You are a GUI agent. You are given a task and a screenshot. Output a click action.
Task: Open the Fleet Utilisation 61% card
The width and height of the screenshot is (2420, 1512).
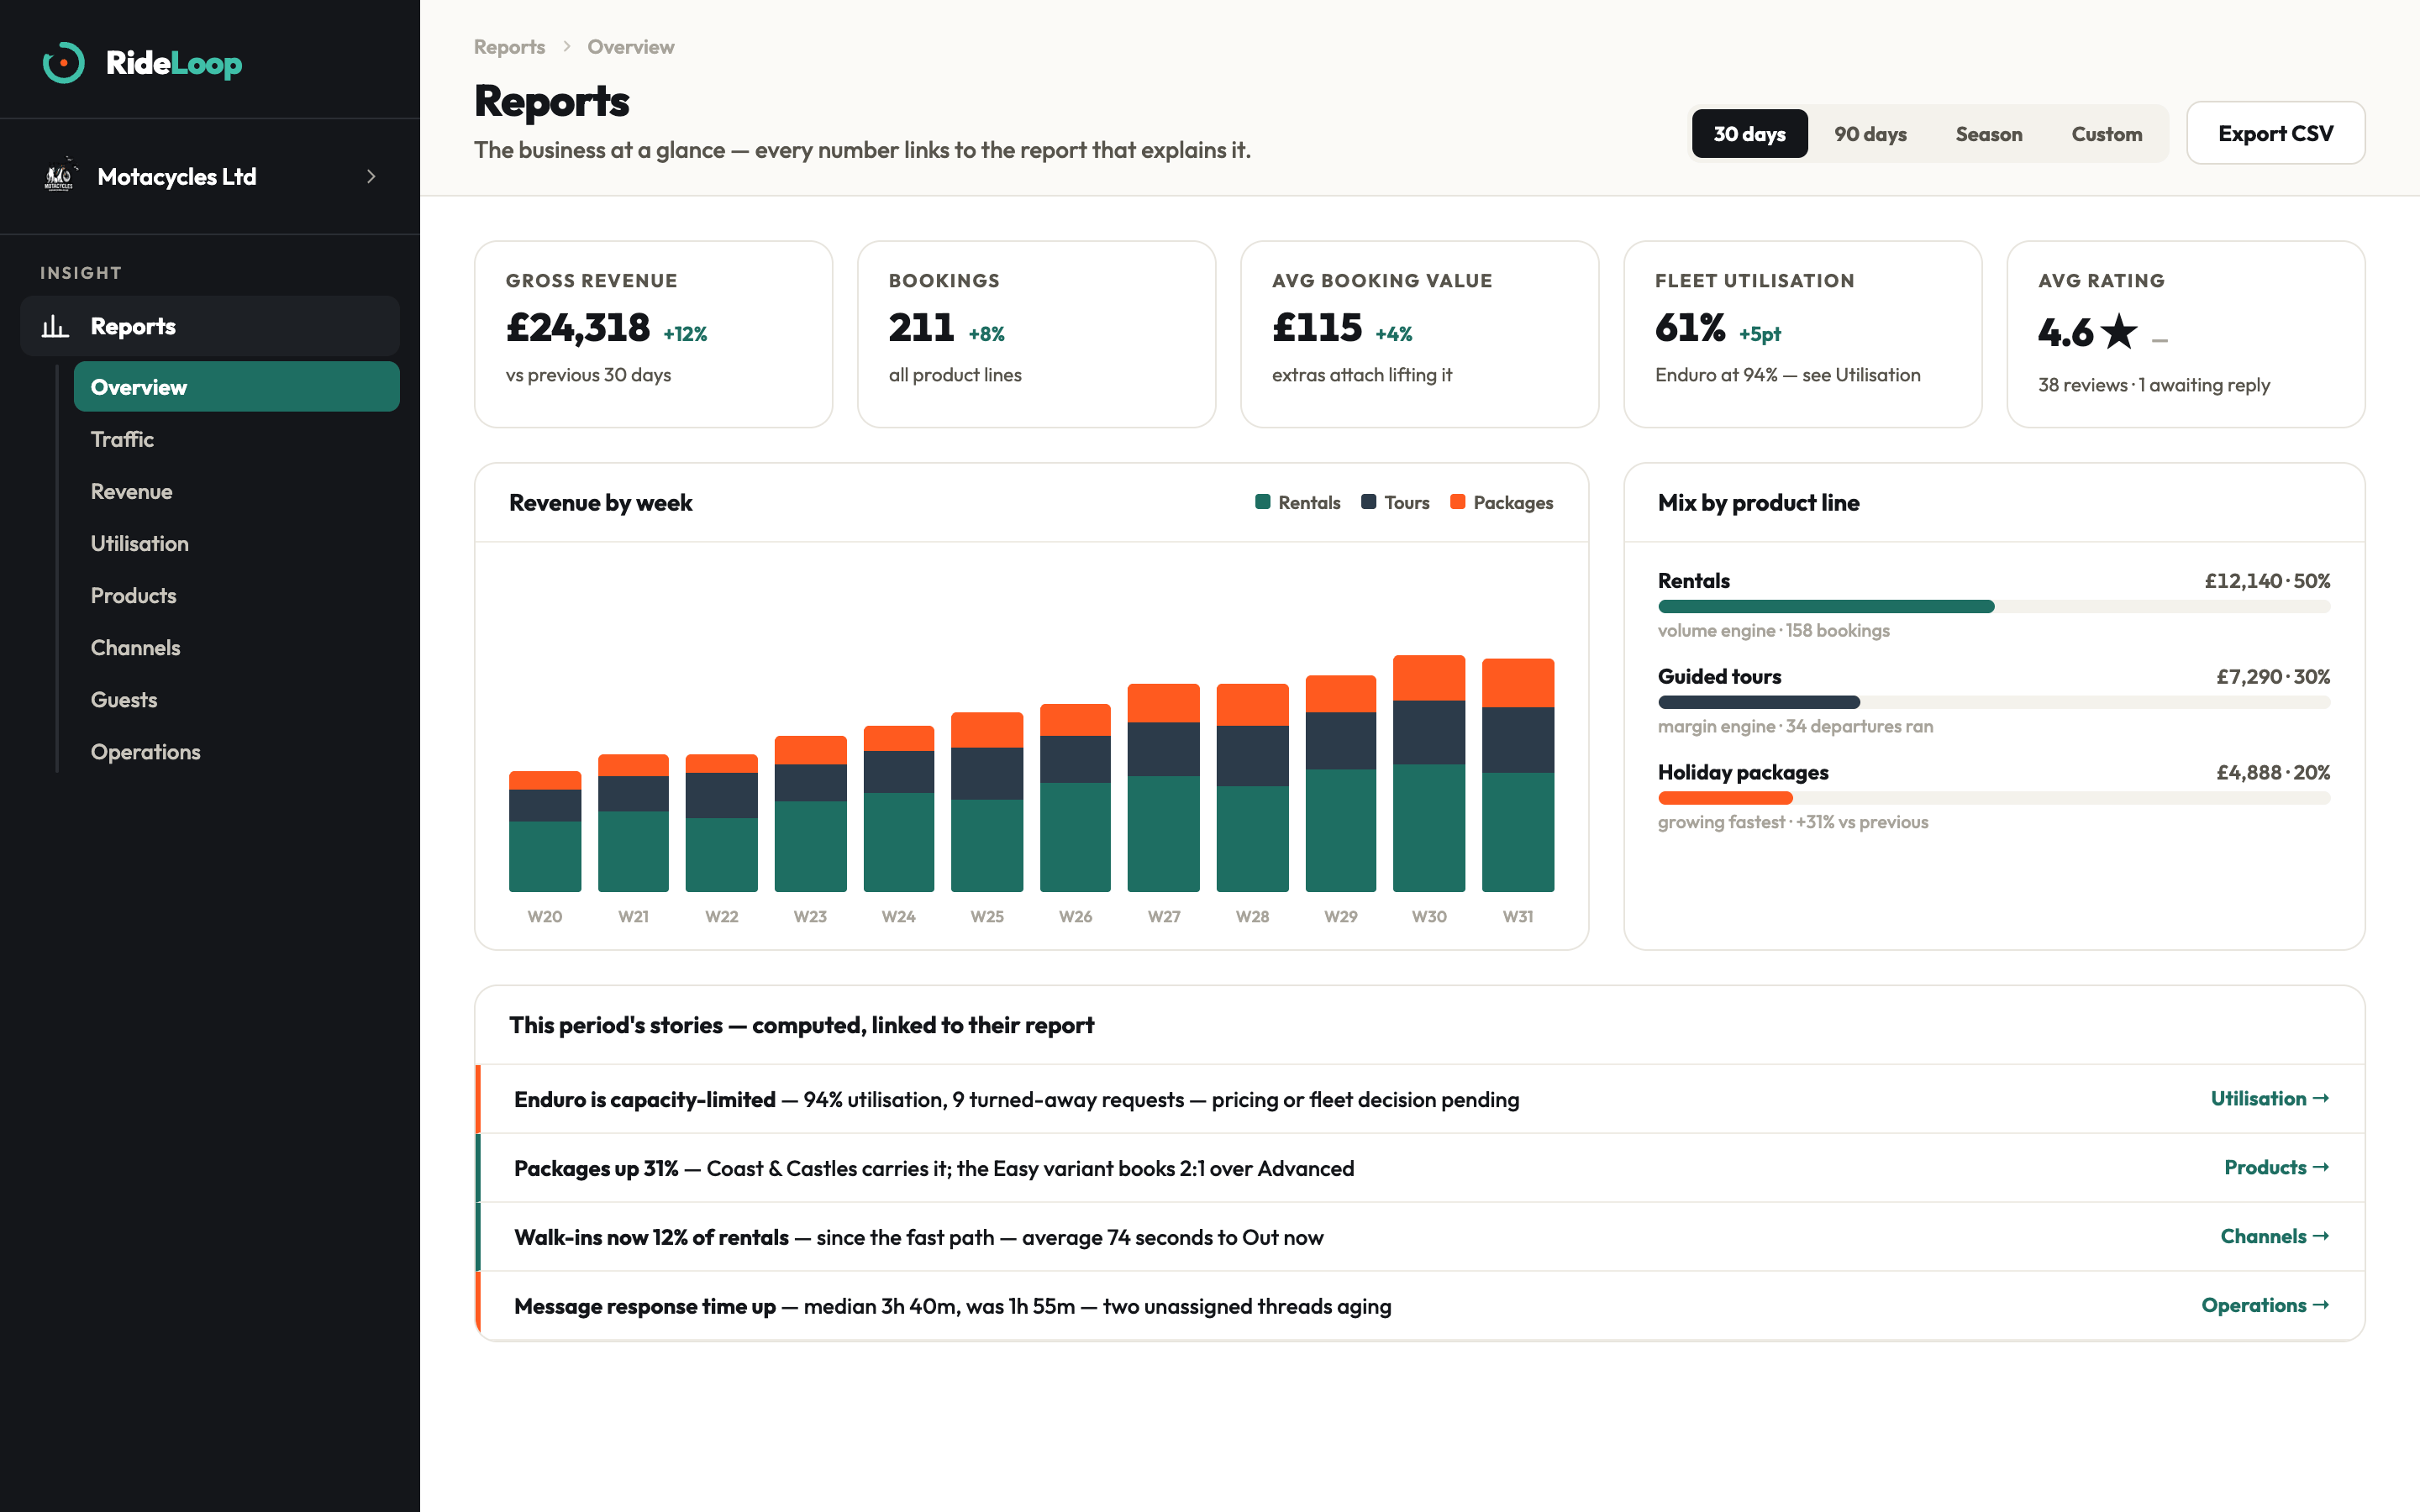click(1802, 334)
